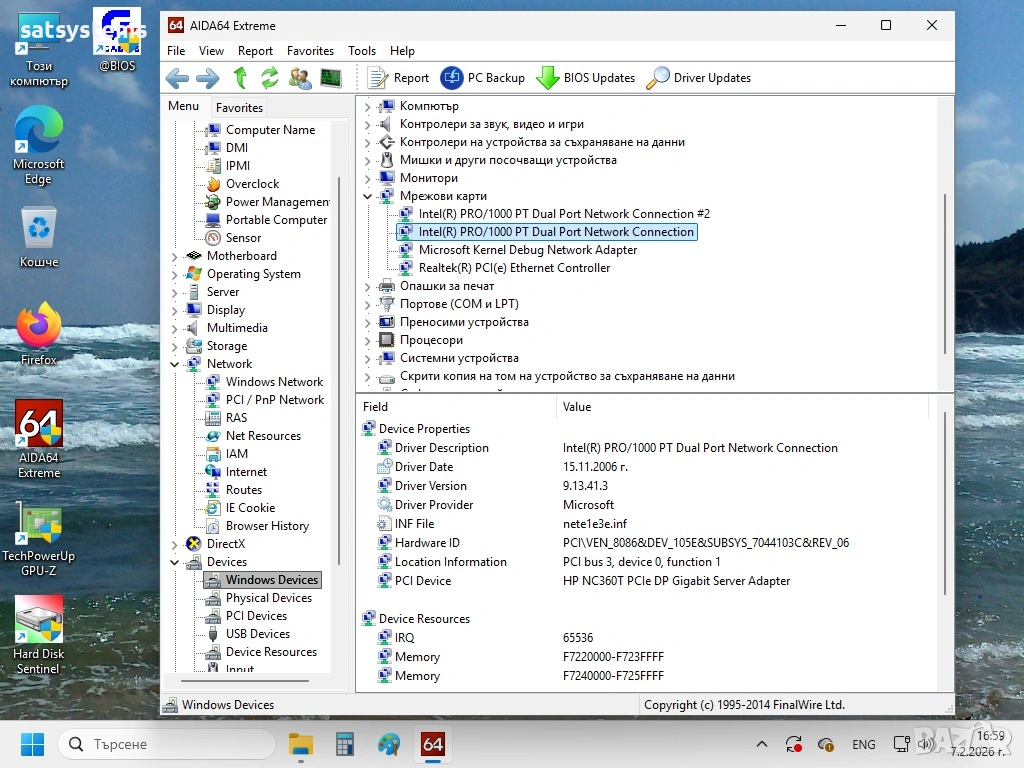Open Driver Updates magnifier button
This screenshot has width=1024, height=768.
[x=699, y=78]
